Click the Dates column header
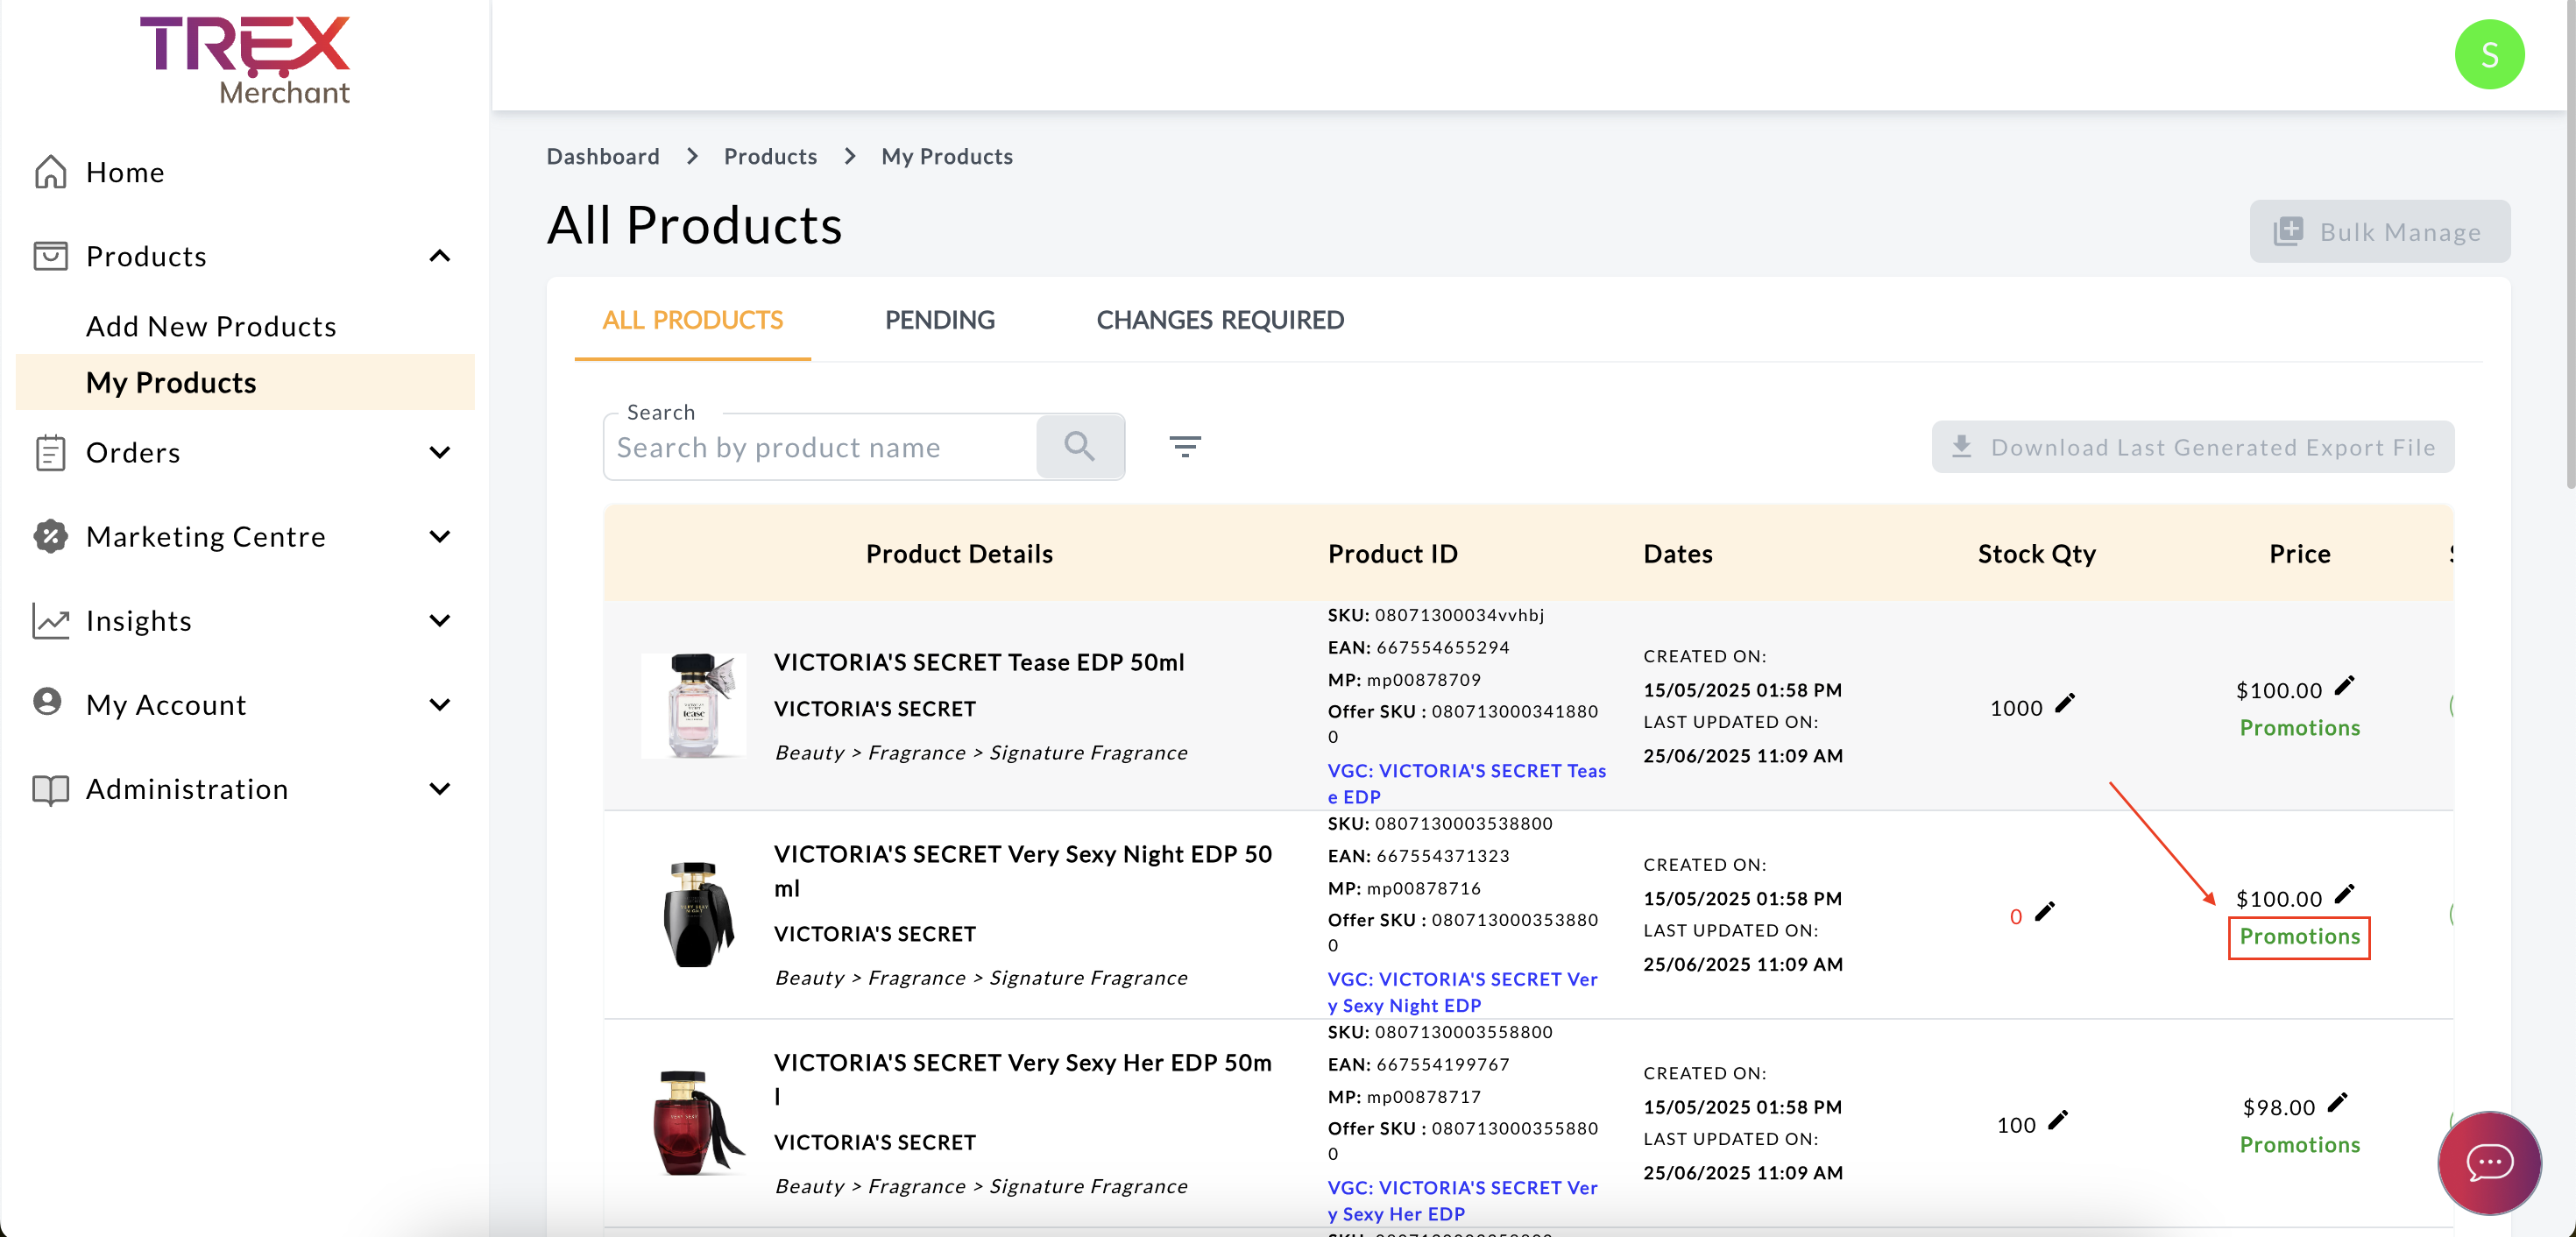Image resolution: width=2576 pixels, height=1237 pixels. click(1677, 554)
